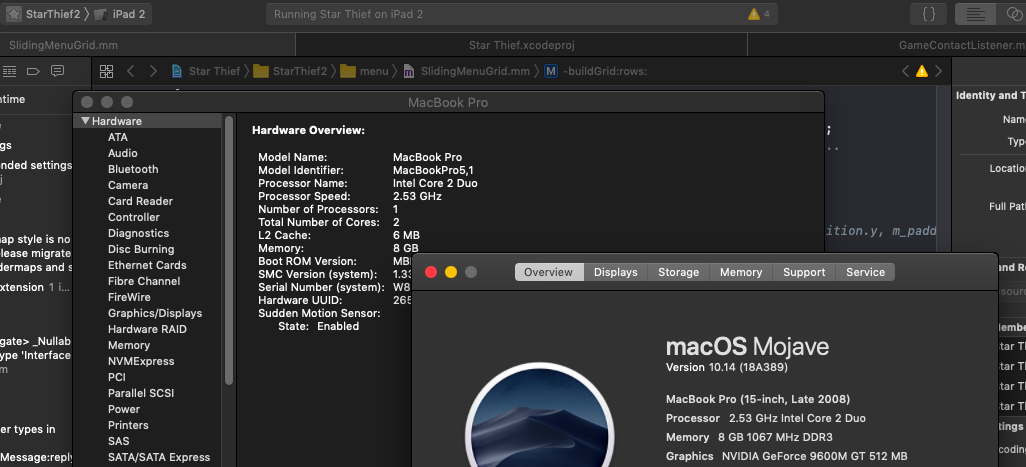Image resolution: width=1026 pixels, height=467 pixels.
Task: Select Card Reader in hardware list
Action: click(x=140, y=201)
